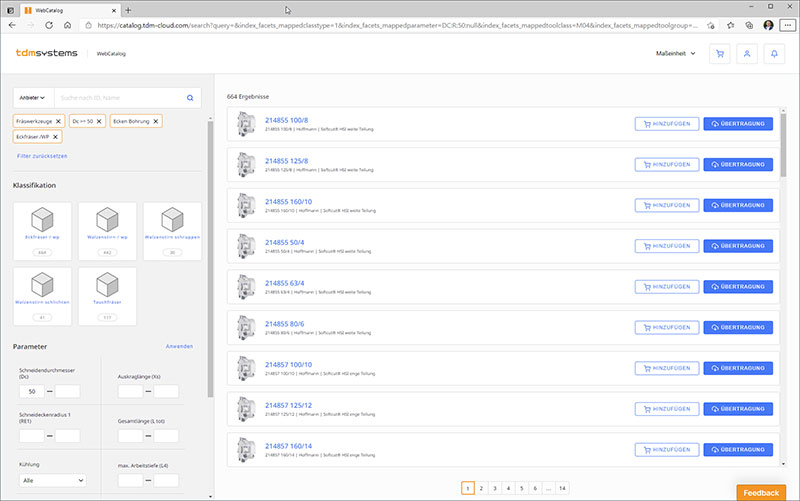Open the Anbieter dropdown

33,98
